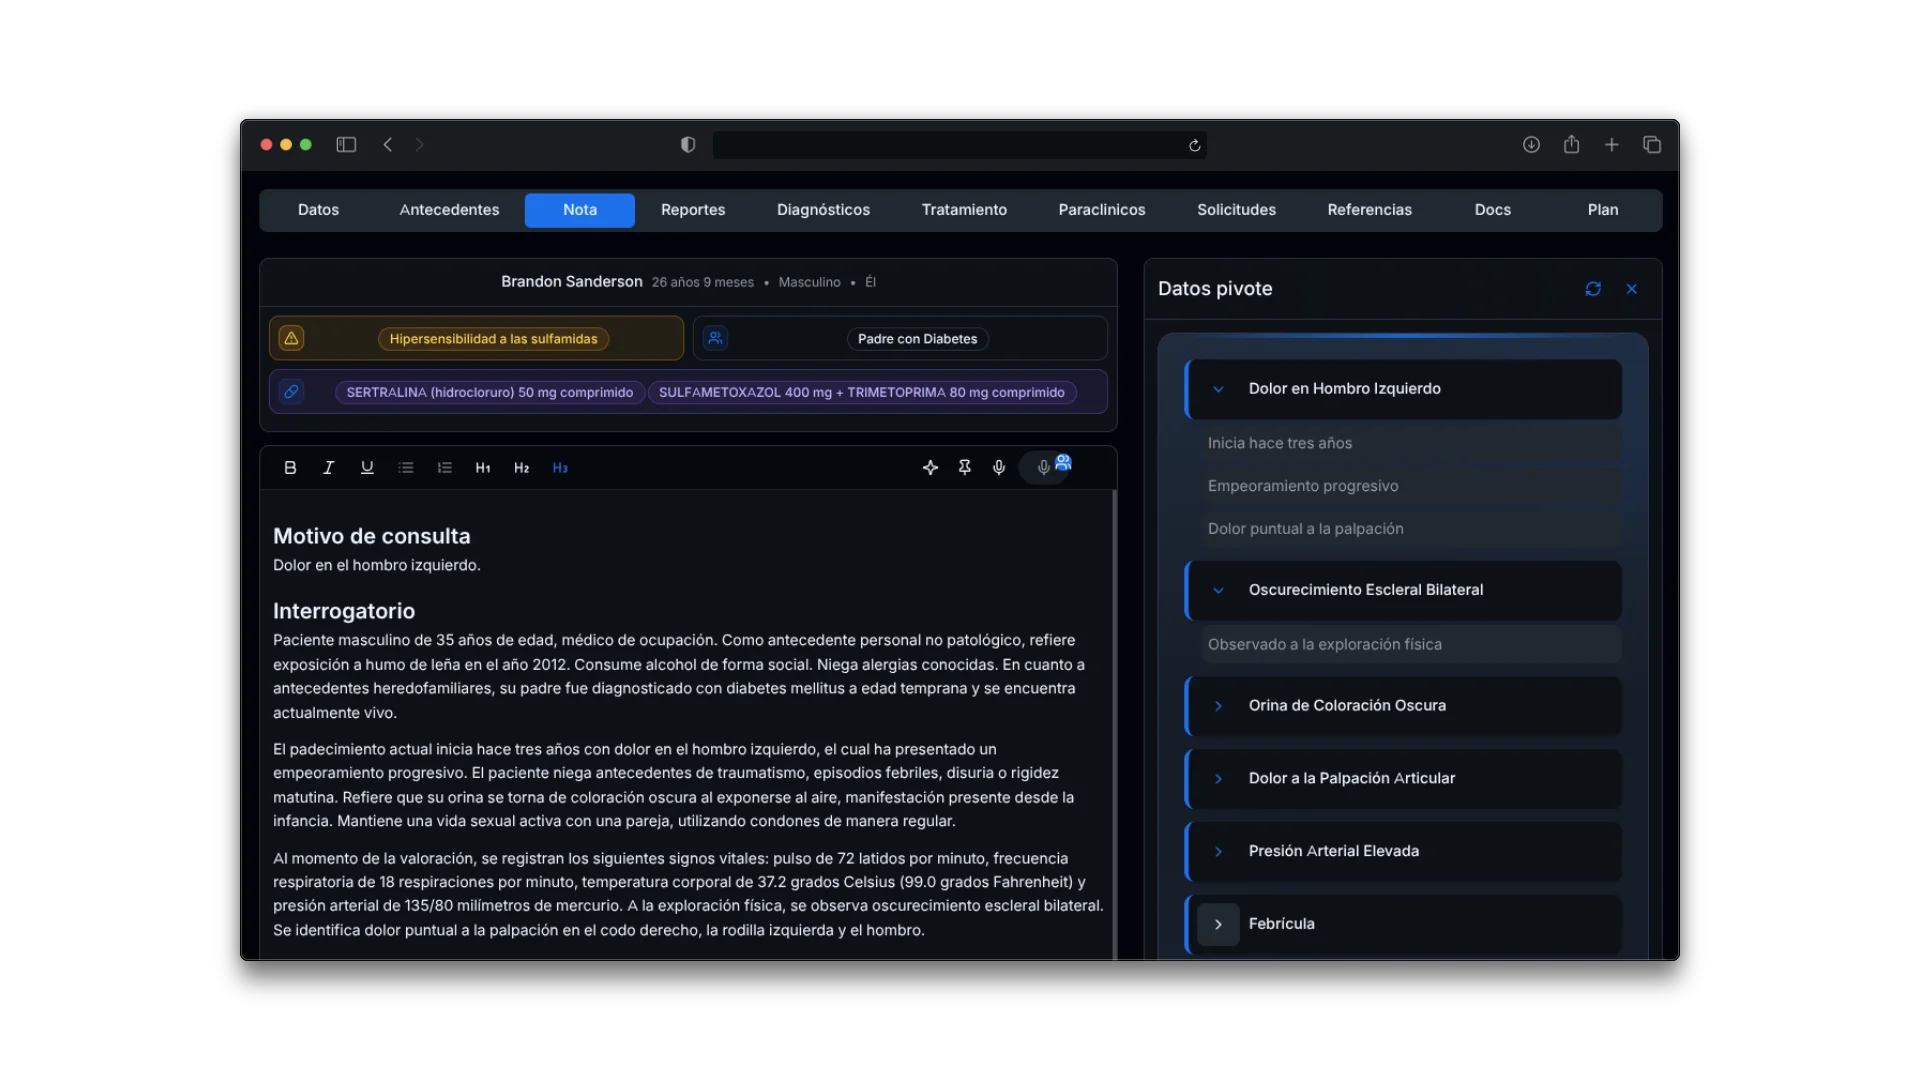This screenshot has height=1080, width=1920.
Task: Toggle underline formatting in the note toolbar
Action: [367, 467]
